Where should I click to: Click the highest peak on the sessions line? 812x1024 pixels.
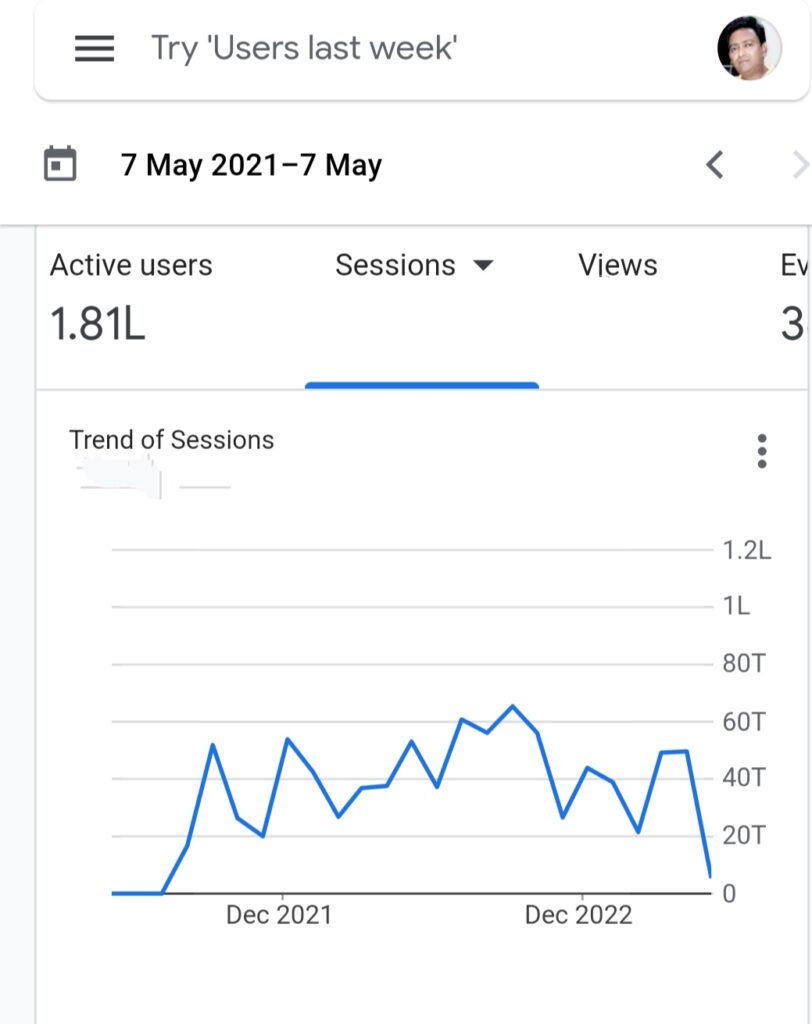[x=512, y=706]
